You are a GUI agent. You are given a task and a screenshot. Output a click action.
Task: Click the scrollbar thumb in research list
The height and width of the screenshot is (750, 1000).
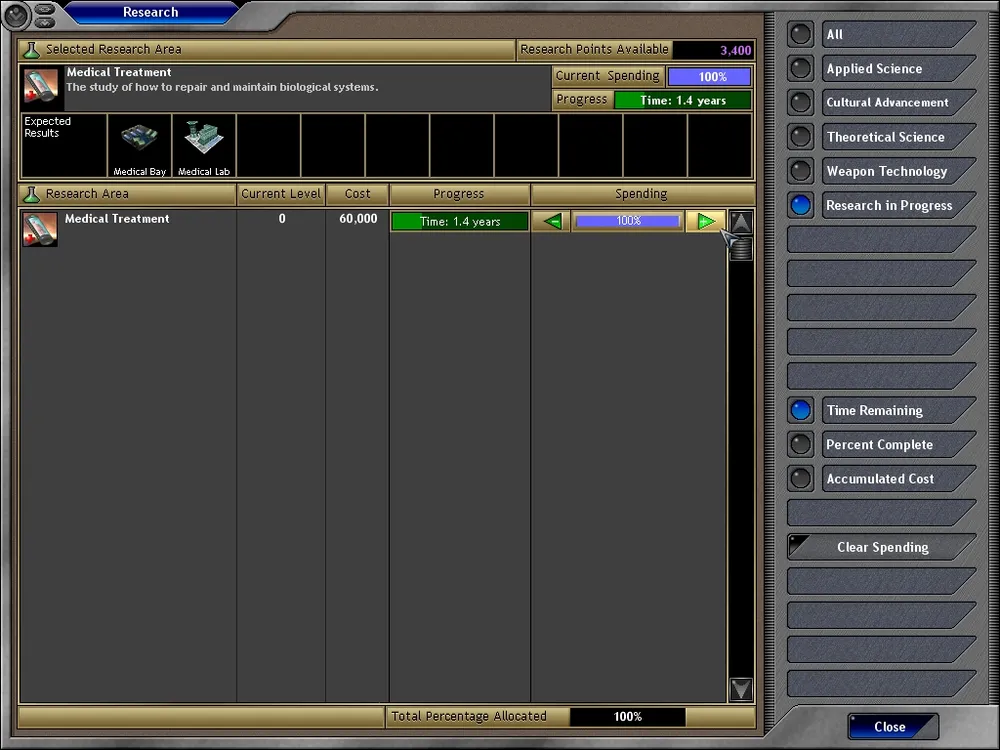point(740,248)
